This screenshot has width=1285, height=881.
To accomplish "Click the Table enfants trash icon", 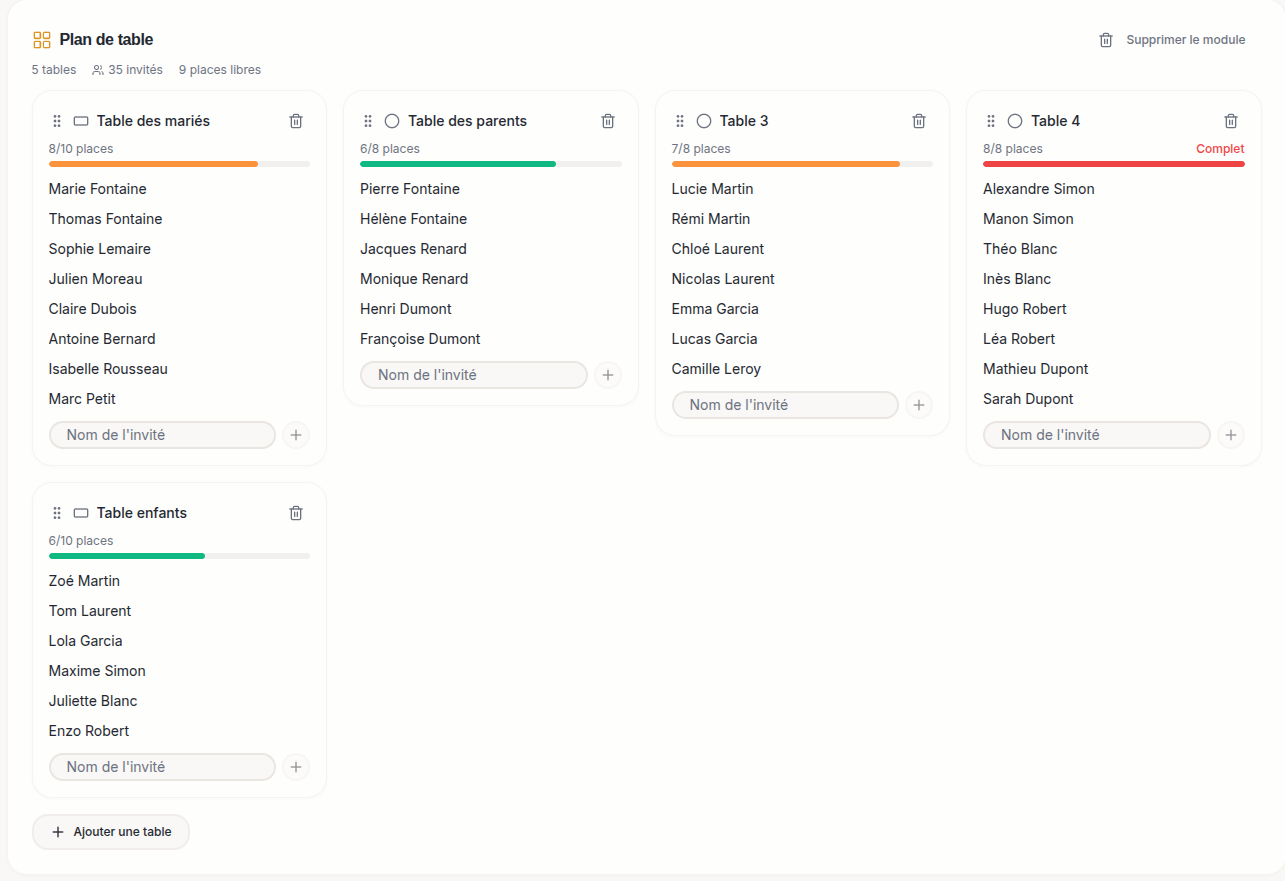I will click(x=296, y=513).
